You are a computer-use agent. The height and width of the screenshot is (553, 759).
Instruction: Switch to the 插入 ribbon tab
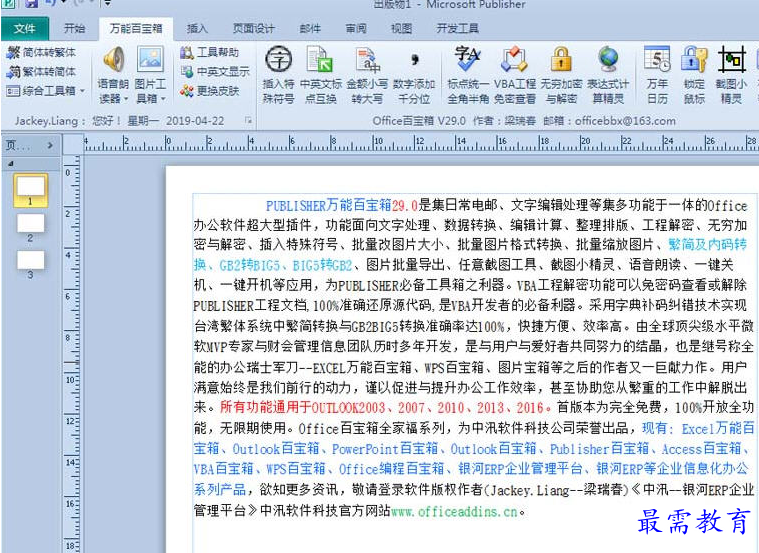(x=197, y=29)
